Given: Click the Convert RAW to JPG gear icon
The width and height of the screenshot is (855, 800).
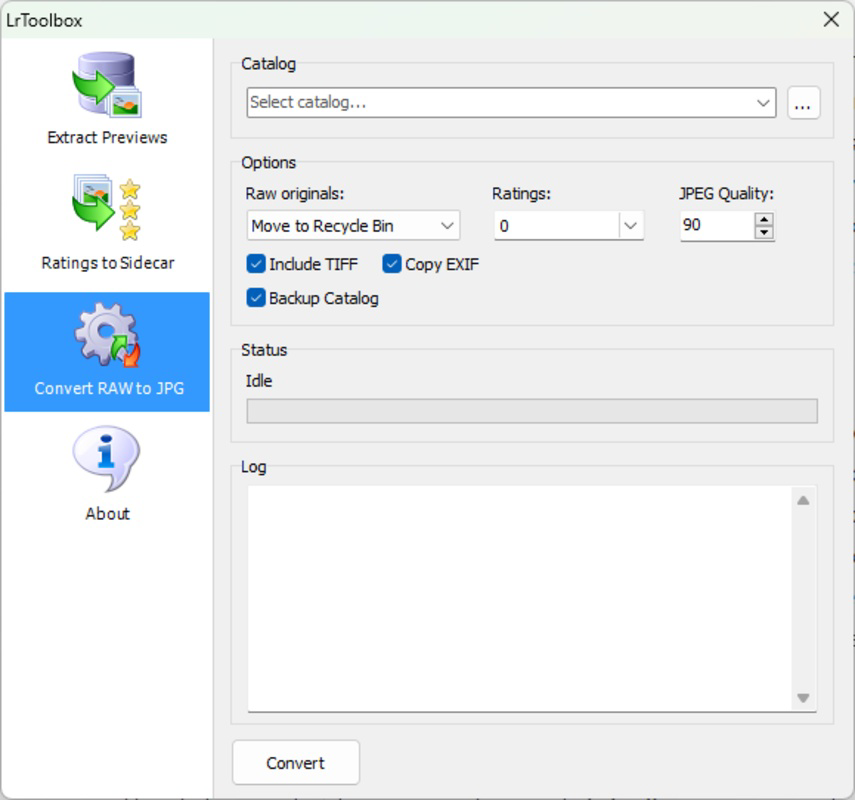Looking at the screenshot, I should [x=107, y=335].
